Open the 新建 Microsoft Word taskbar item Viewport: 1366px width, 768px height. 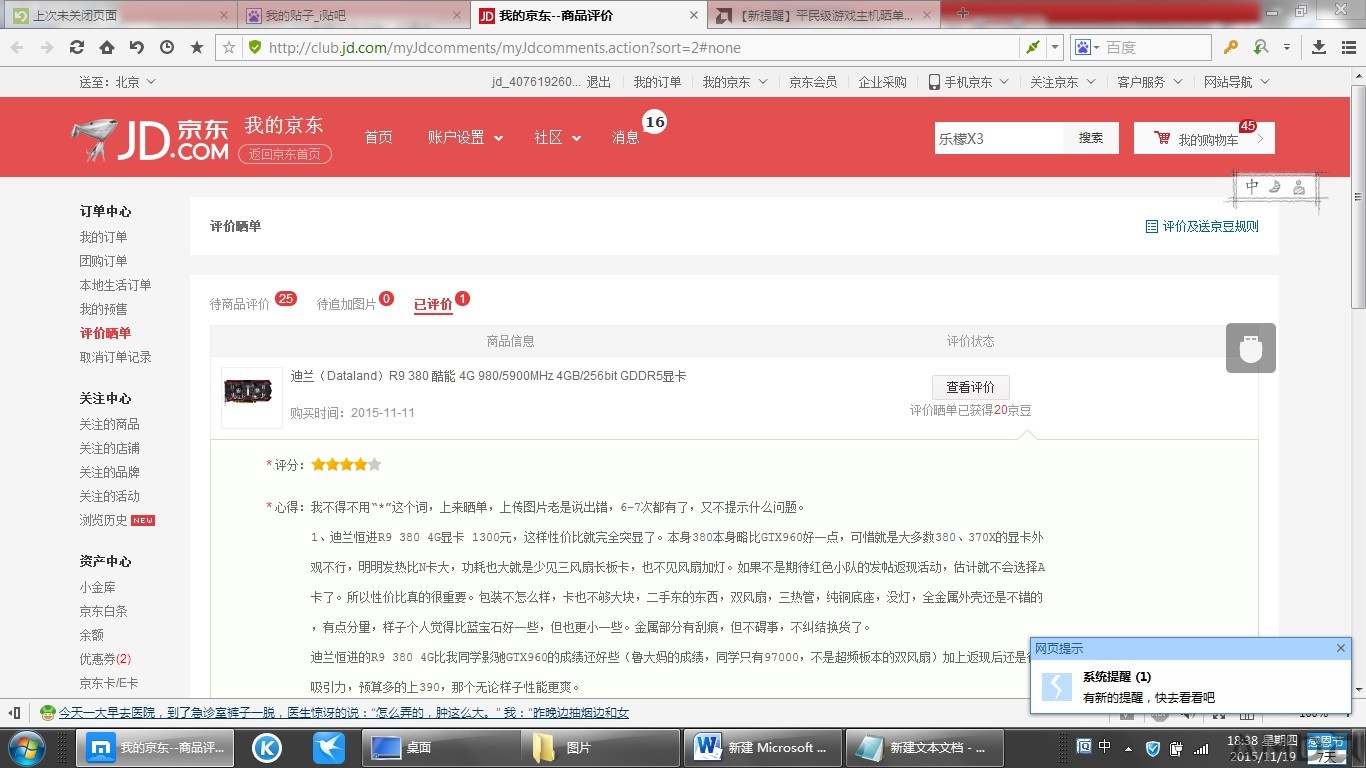[764, 747]
